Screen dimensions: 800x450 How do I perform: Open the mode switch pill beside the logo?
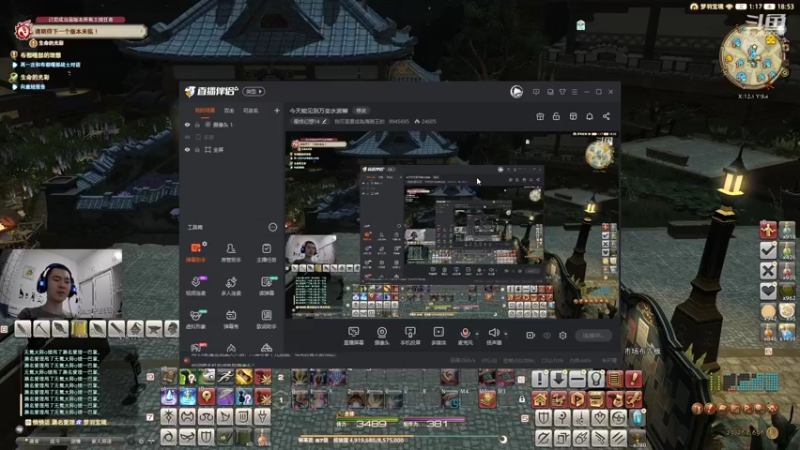254,91
